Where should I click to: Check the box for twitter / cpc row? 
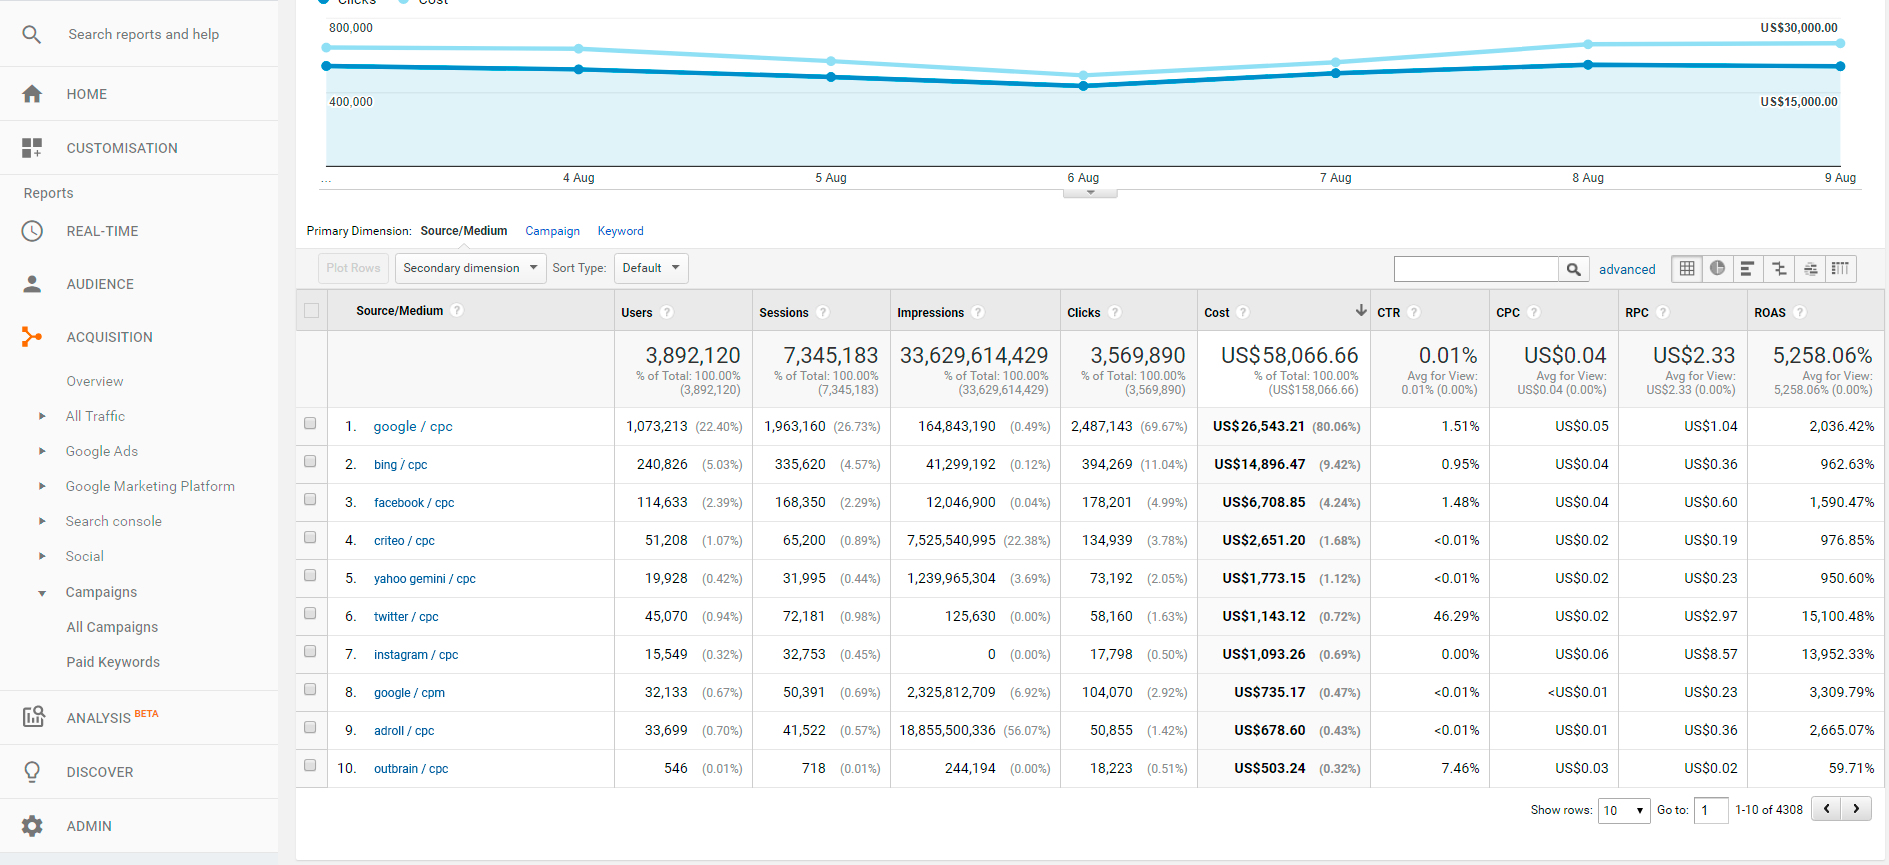[x=310, y=614]
